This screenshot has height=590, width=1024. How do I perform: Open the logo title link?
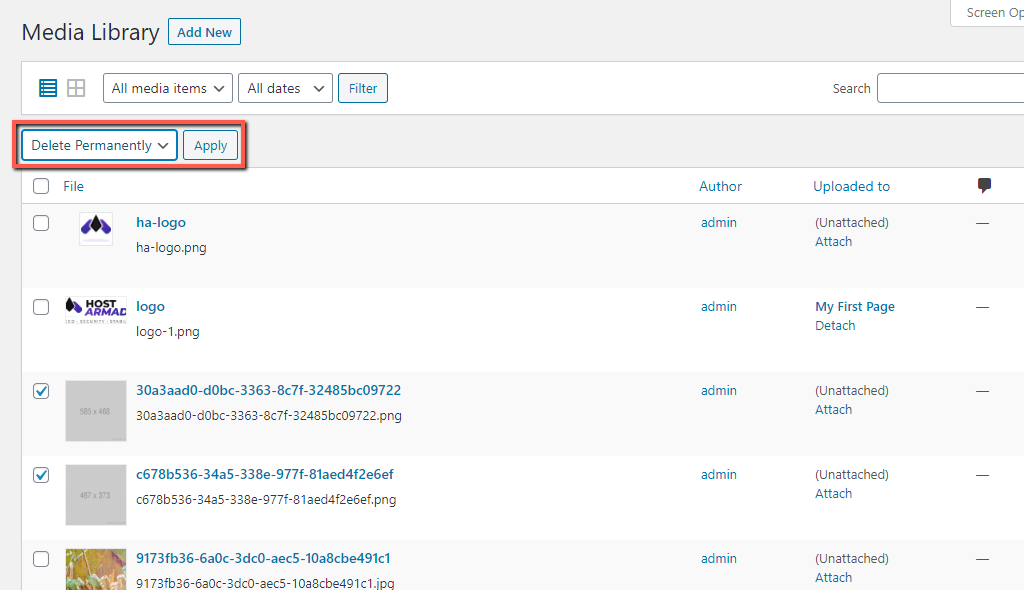click(150, 307)
